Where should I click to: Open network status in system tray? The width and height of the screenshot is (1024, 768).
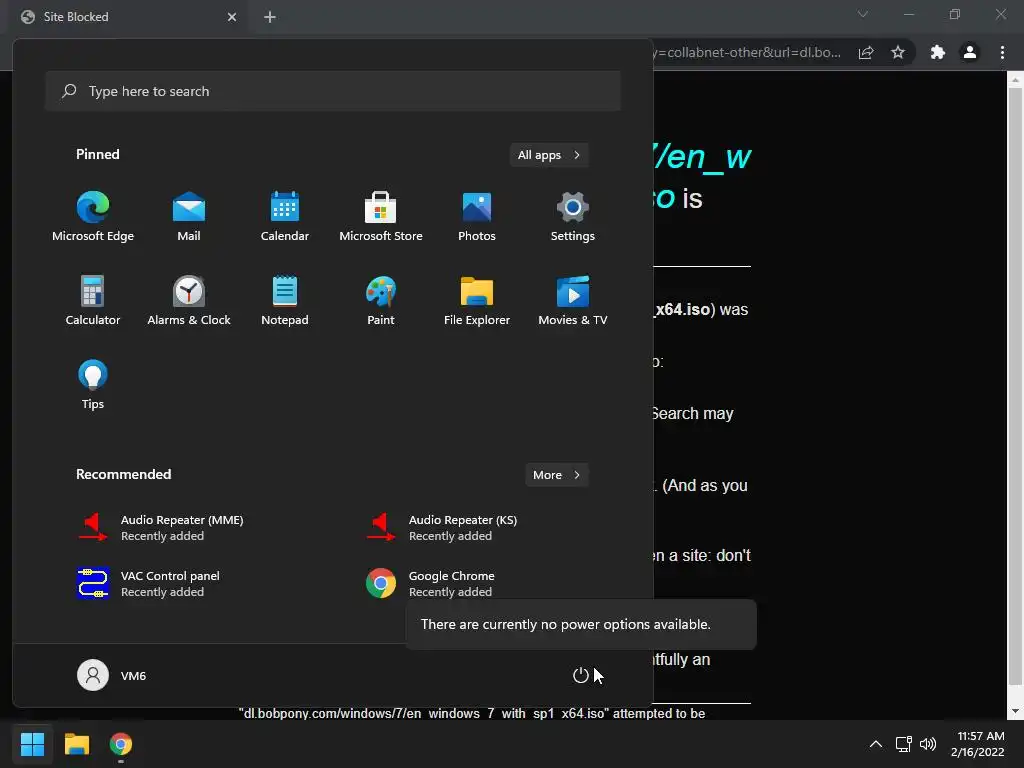pyautogui.click(x=904, y=744)
